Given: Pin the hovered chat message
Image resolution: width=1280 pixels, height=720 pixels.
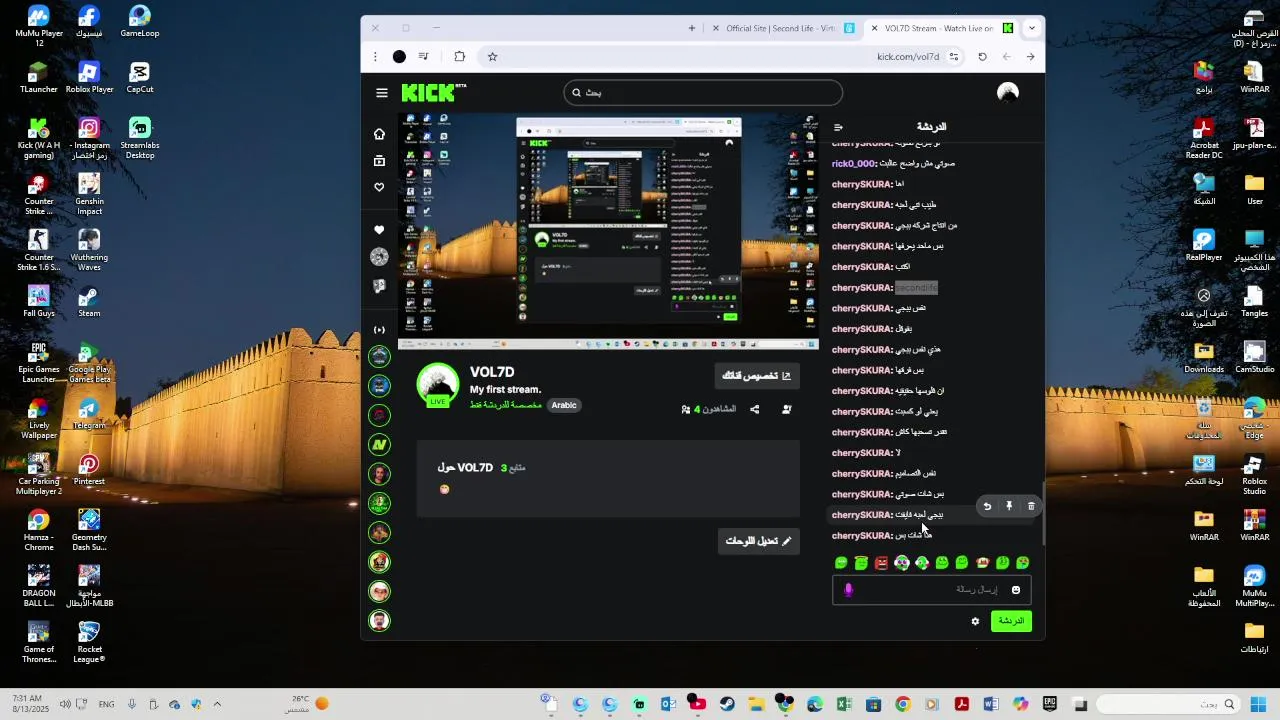Looking at the screenshot, I should [x=1009, y=506].
